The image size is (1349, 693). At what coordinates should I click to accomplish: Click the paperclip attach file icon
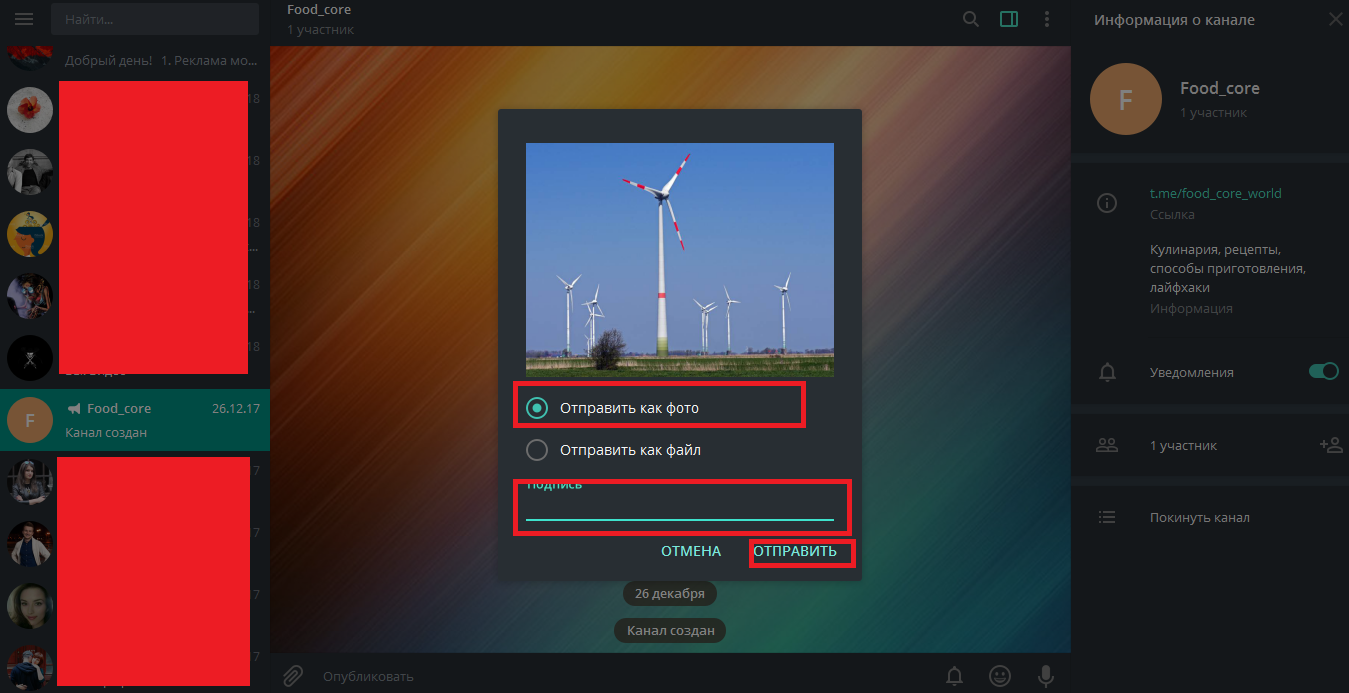pyautogui.click(x=292, y=676)
